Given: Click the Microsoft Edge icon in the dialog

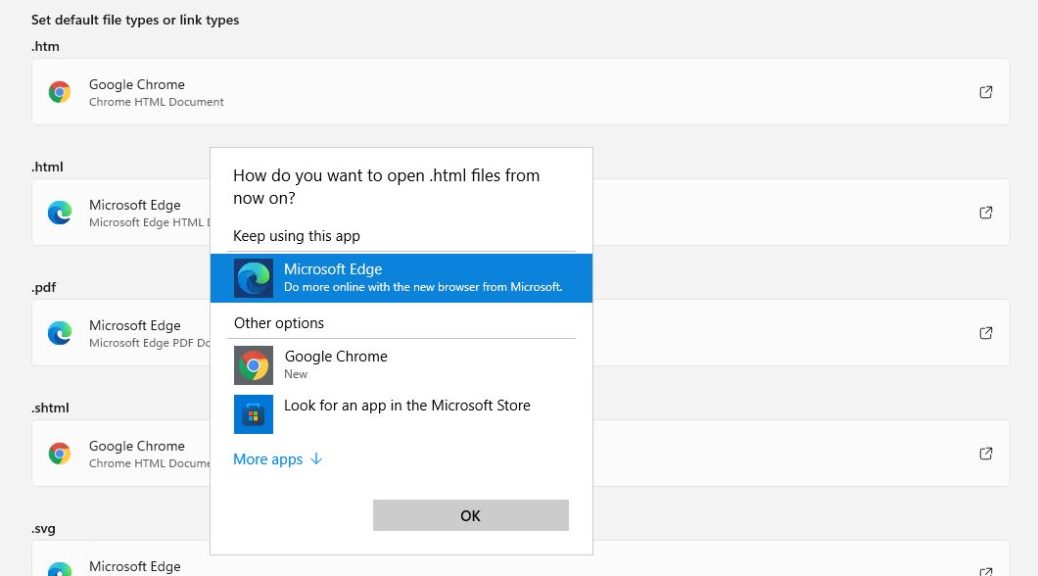Looking at the screenshot, I should click(x=253, y=278).
